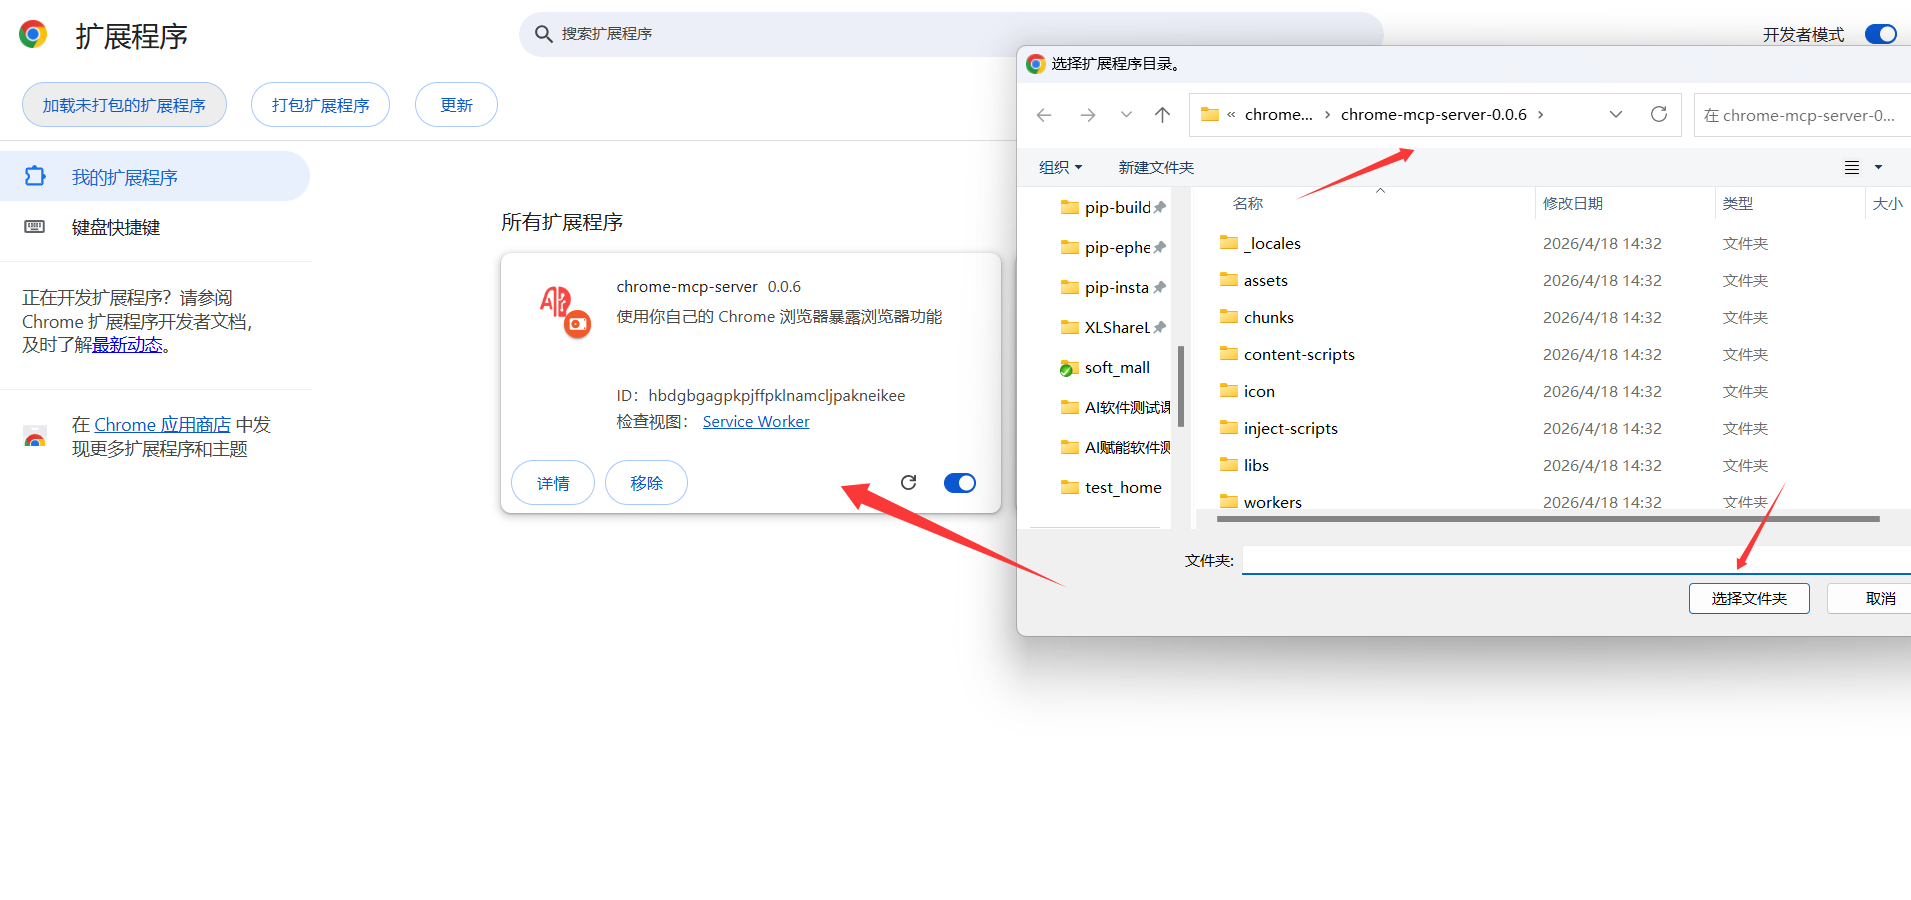
Task: Click the navigation pane vertical scrollbar
Action: (1180, 386)
